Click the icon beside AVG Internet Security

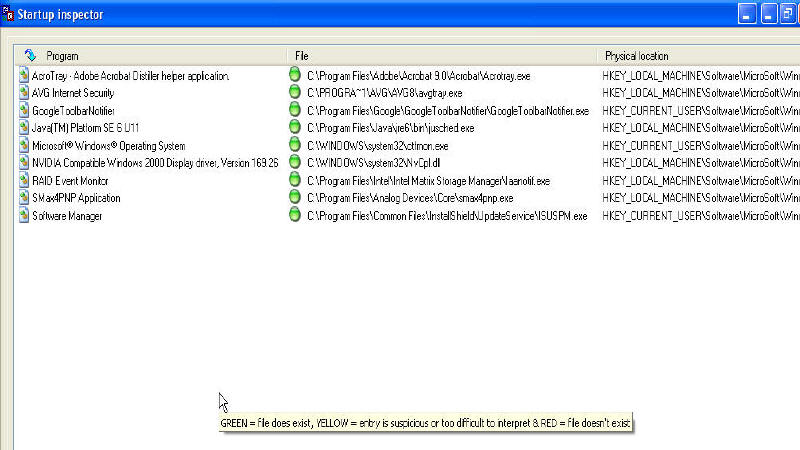tap(24, 93)
